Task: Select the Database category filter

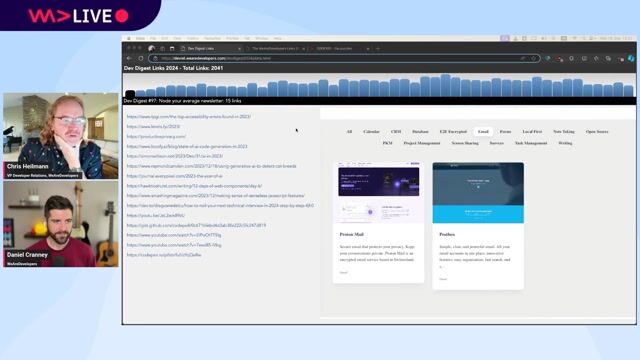Action: click(x=420, y=131)
